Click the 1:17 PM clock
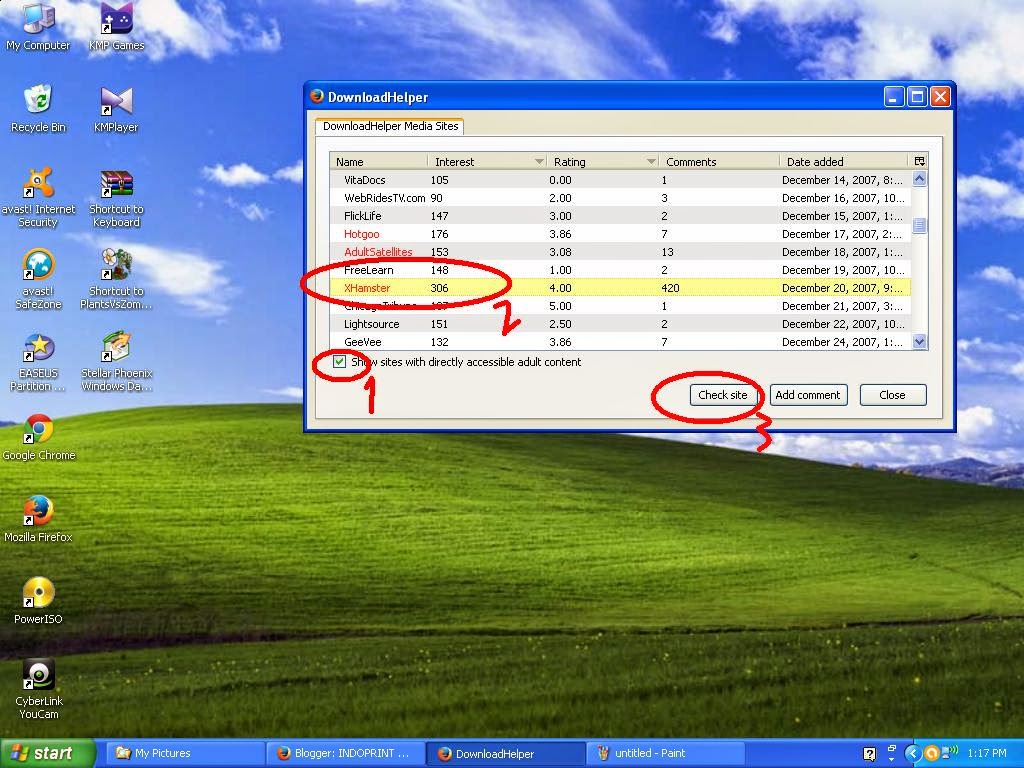The width and height of the screenshot is (1024, 768). coord(987,753)
